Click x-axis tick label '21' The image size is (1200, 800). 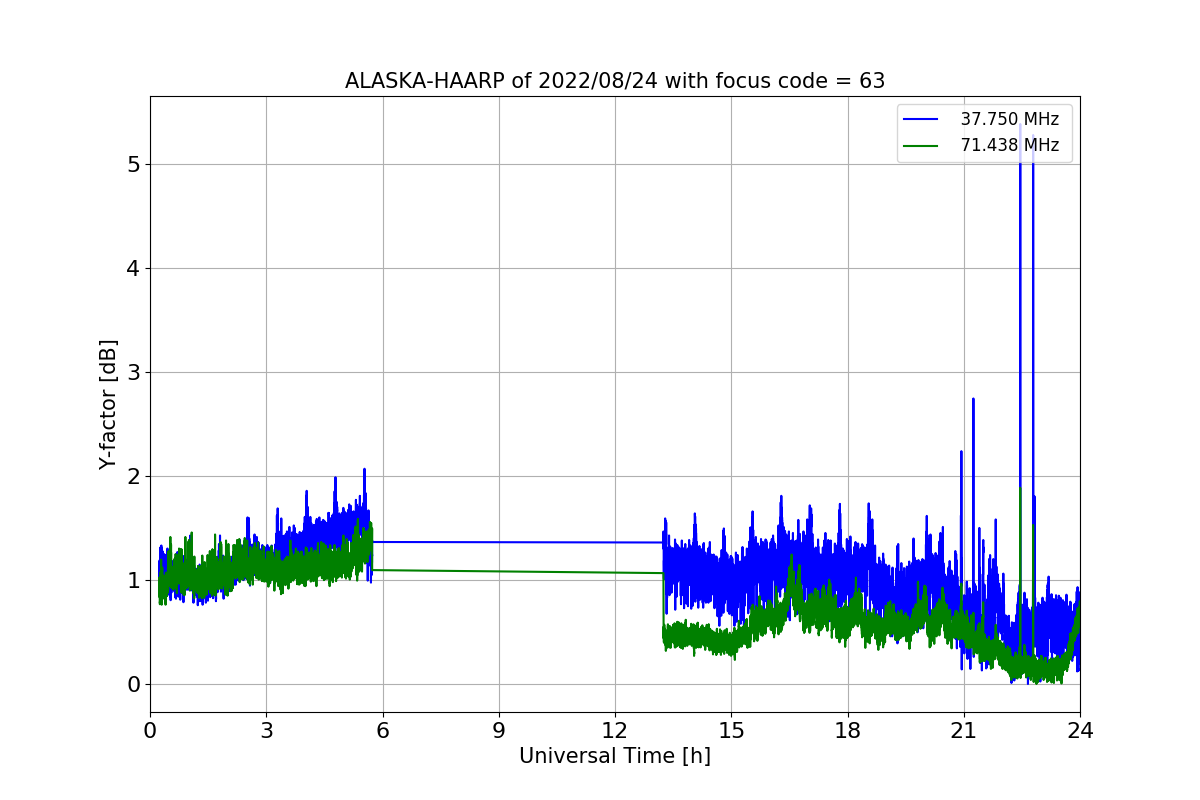tap(964, 731)
